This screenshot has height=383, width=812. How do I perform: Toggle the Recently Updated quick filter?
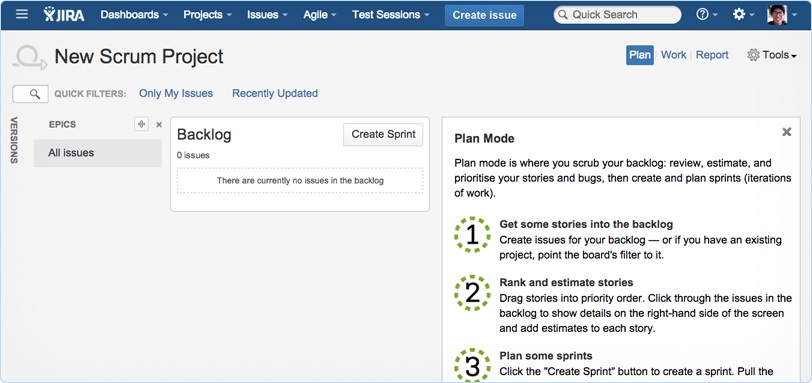[x=275, y=94]
